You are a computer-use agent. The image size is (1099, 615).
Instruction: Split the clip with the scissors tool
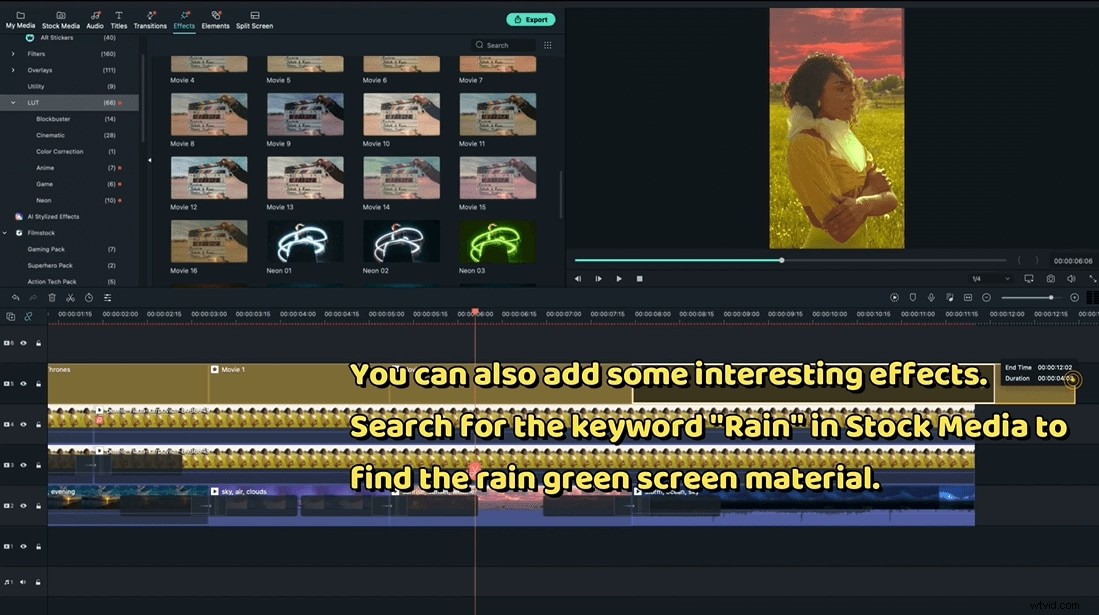pos(70,297)
